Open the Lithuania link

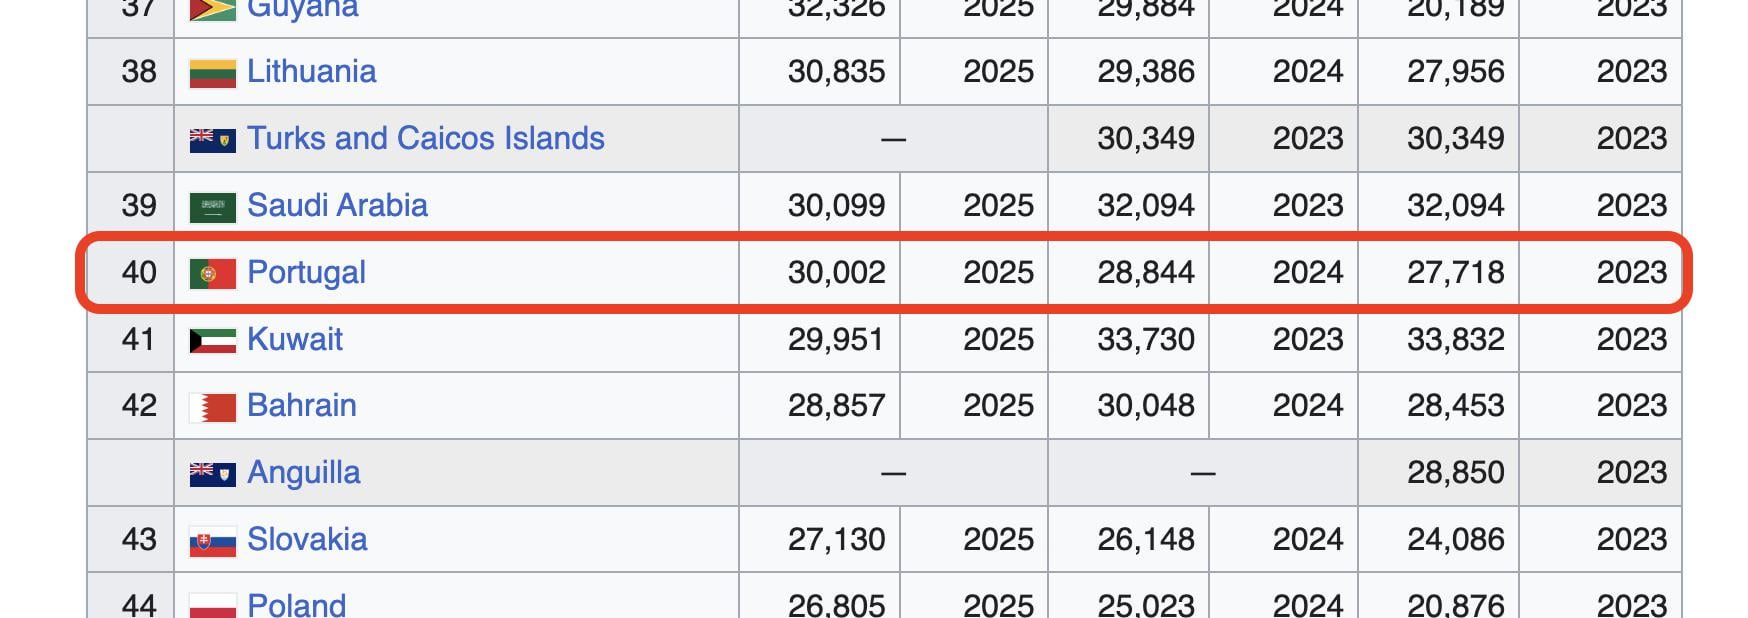click(311, 72)
